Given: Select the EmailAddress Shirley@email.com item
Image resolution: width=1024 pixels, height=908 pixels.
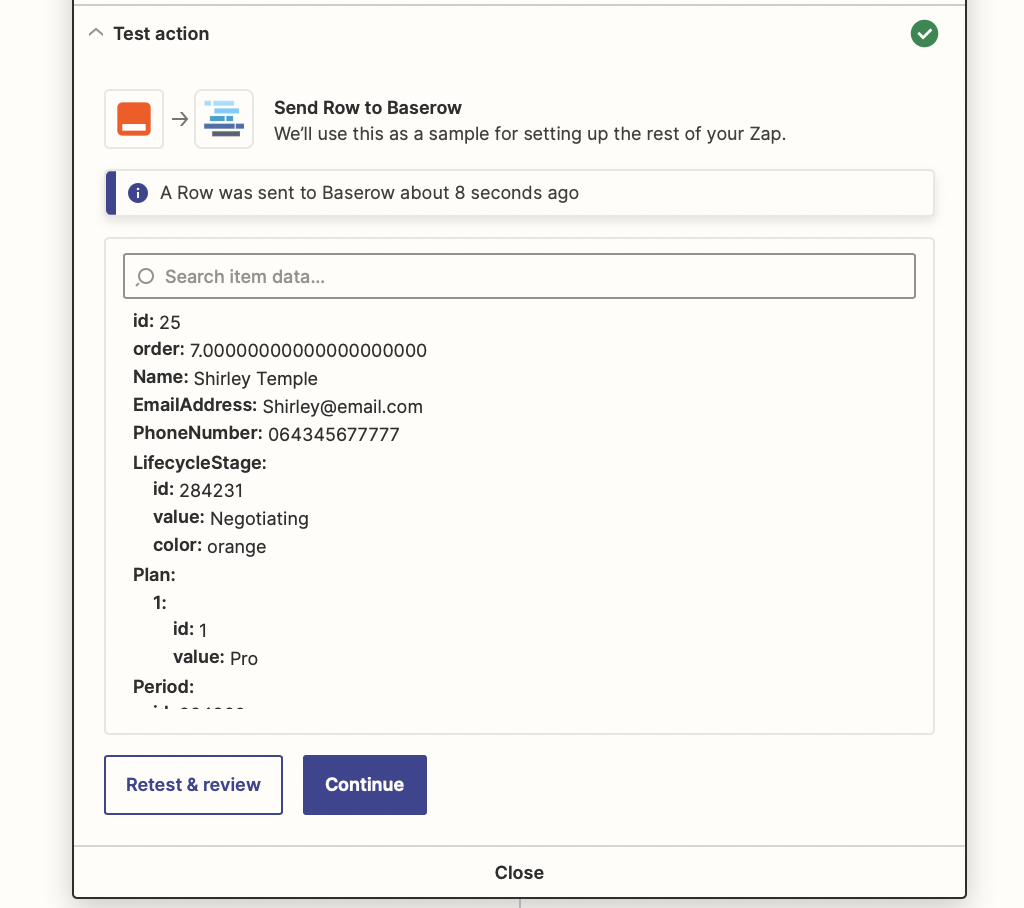Looking at the screenshot, I should coord(278,406).
